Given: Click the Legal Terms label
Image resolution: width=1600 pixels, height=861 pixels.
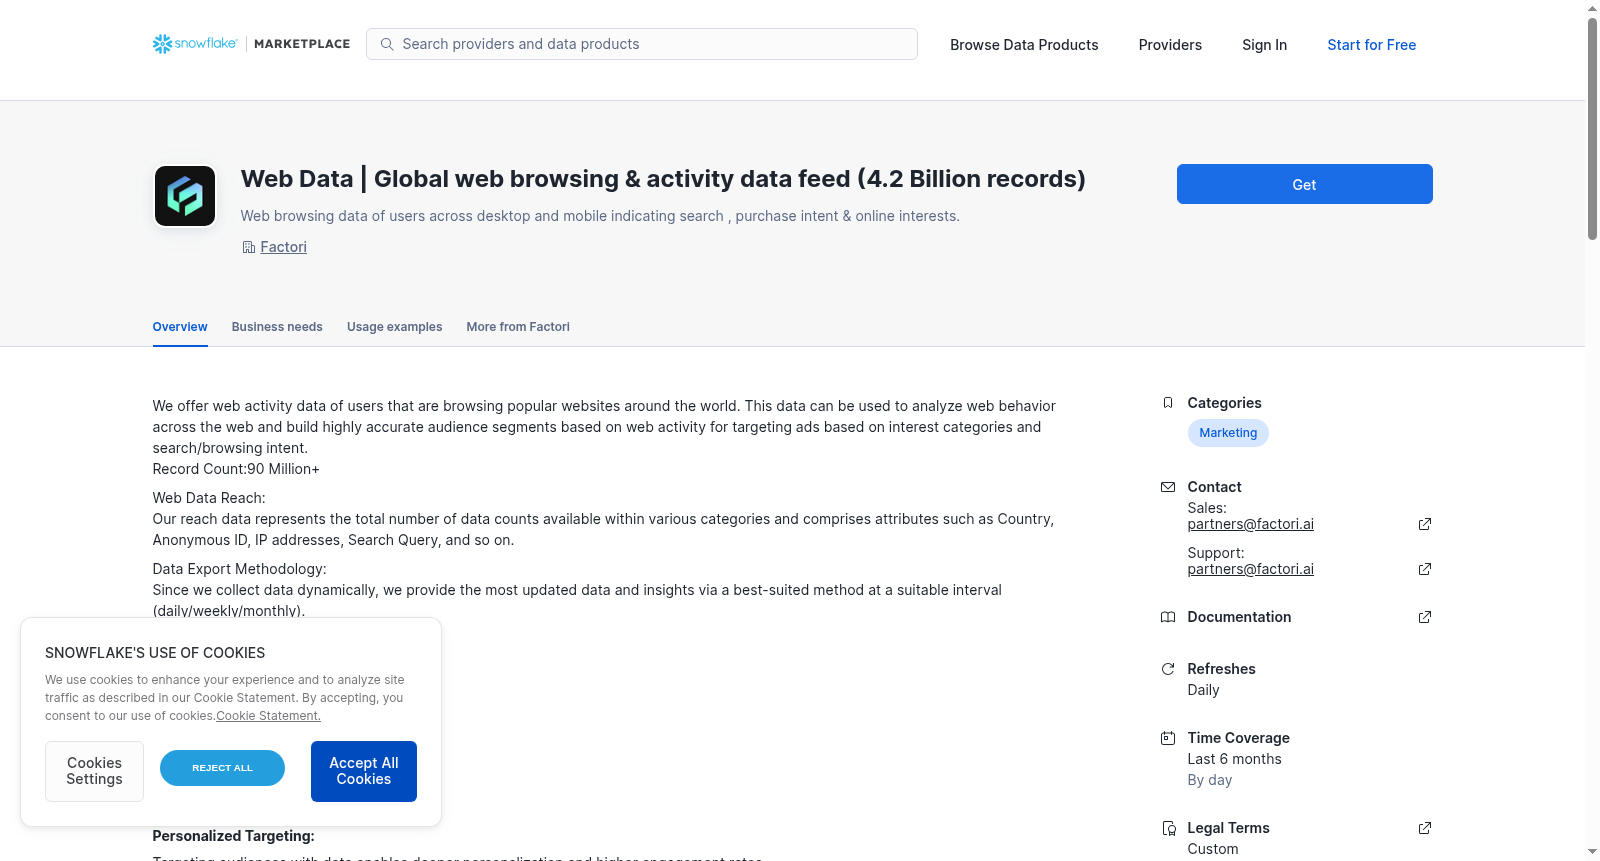Looking at the screenshot, I should pos(1229,828).
